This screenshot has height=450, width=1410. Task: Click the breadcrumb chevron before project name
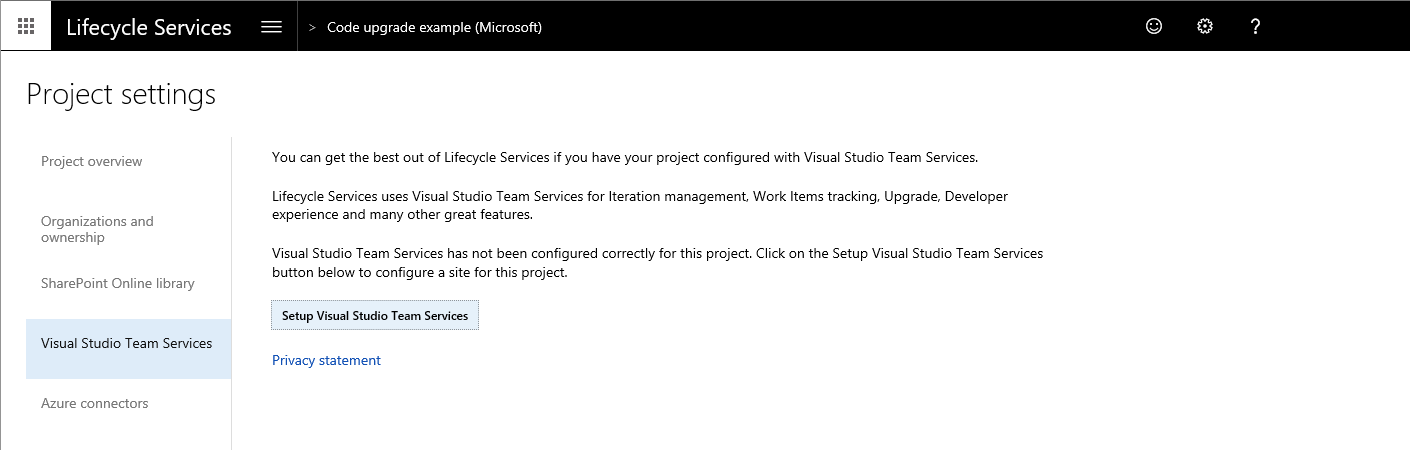pyautogui.click(x=312, y=28)
